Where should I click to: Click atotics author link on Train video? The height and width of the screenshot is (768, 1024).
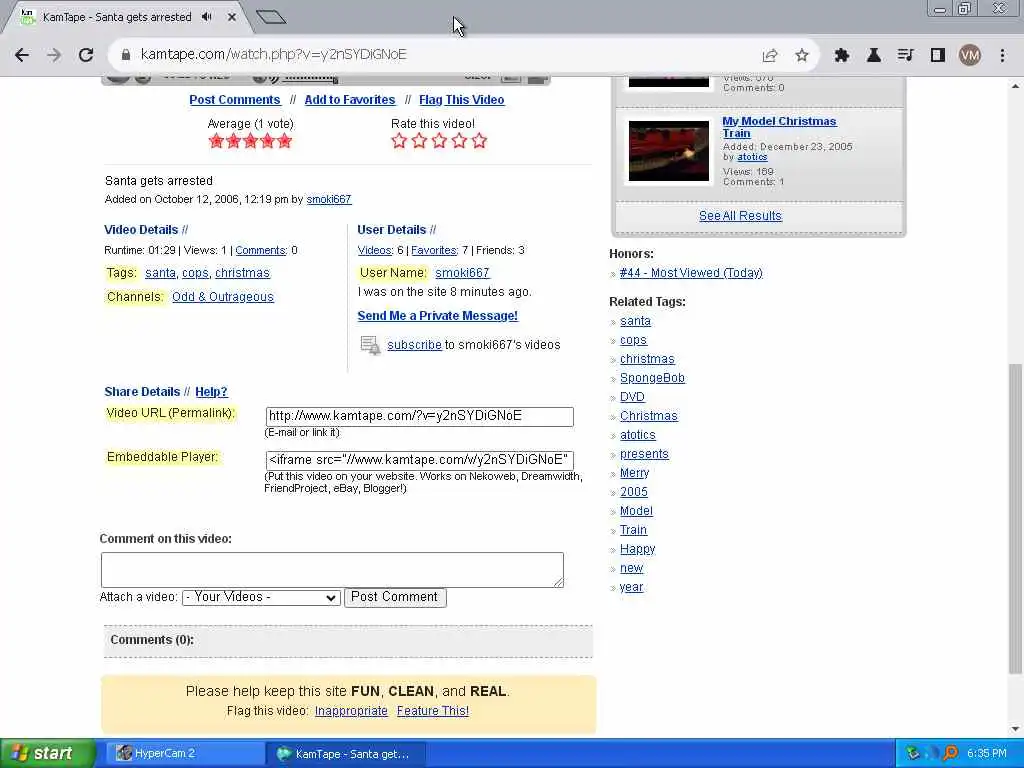point(752,157)
